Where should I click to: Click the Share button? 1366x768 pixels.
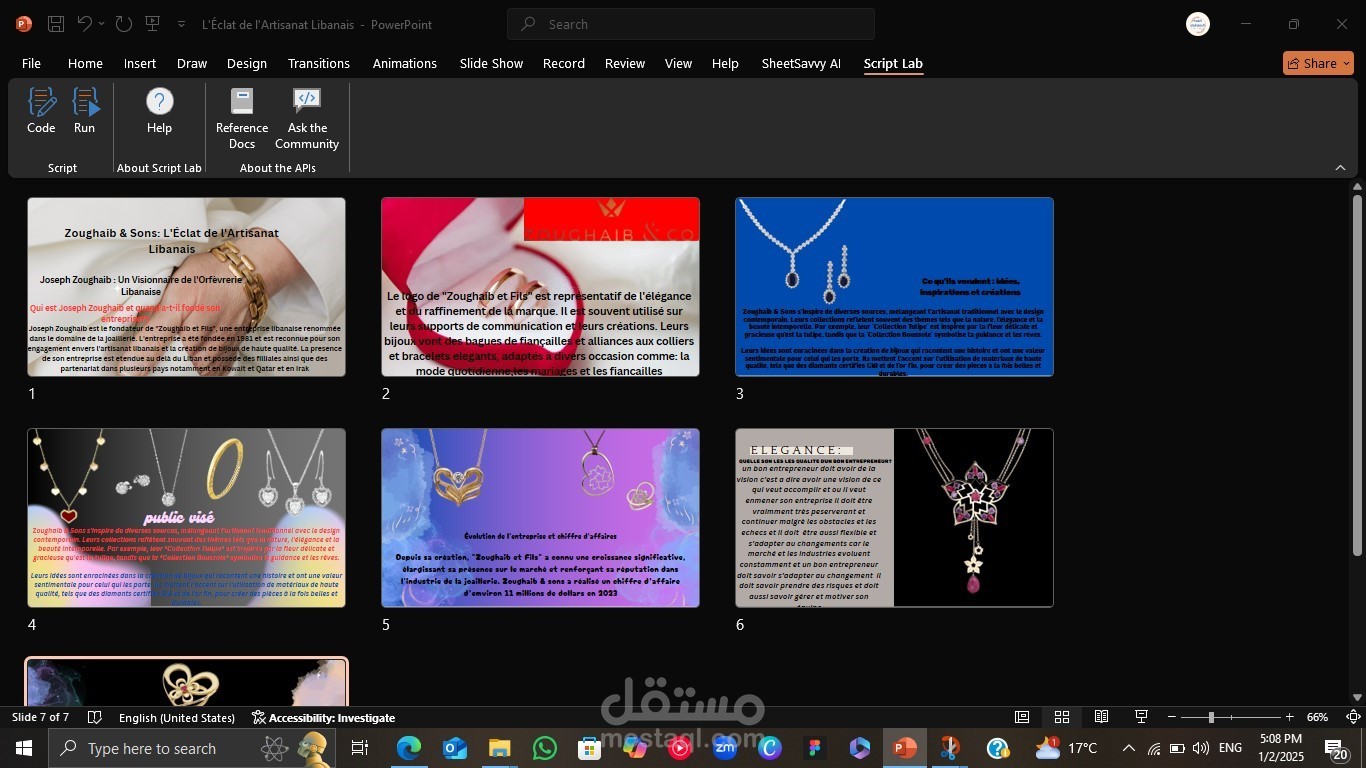(x=1318, y=63)
